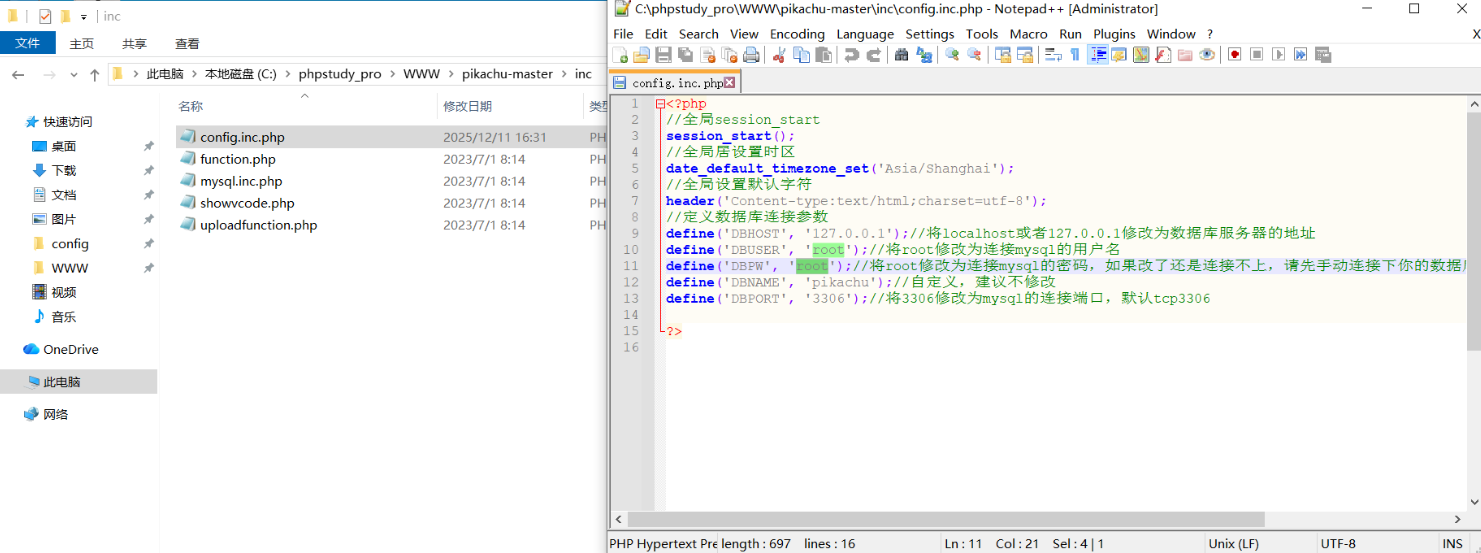This screenshot has height=553, width=1481.
Task: Click the Paste toolbar icon
Action: click(823, 55)
